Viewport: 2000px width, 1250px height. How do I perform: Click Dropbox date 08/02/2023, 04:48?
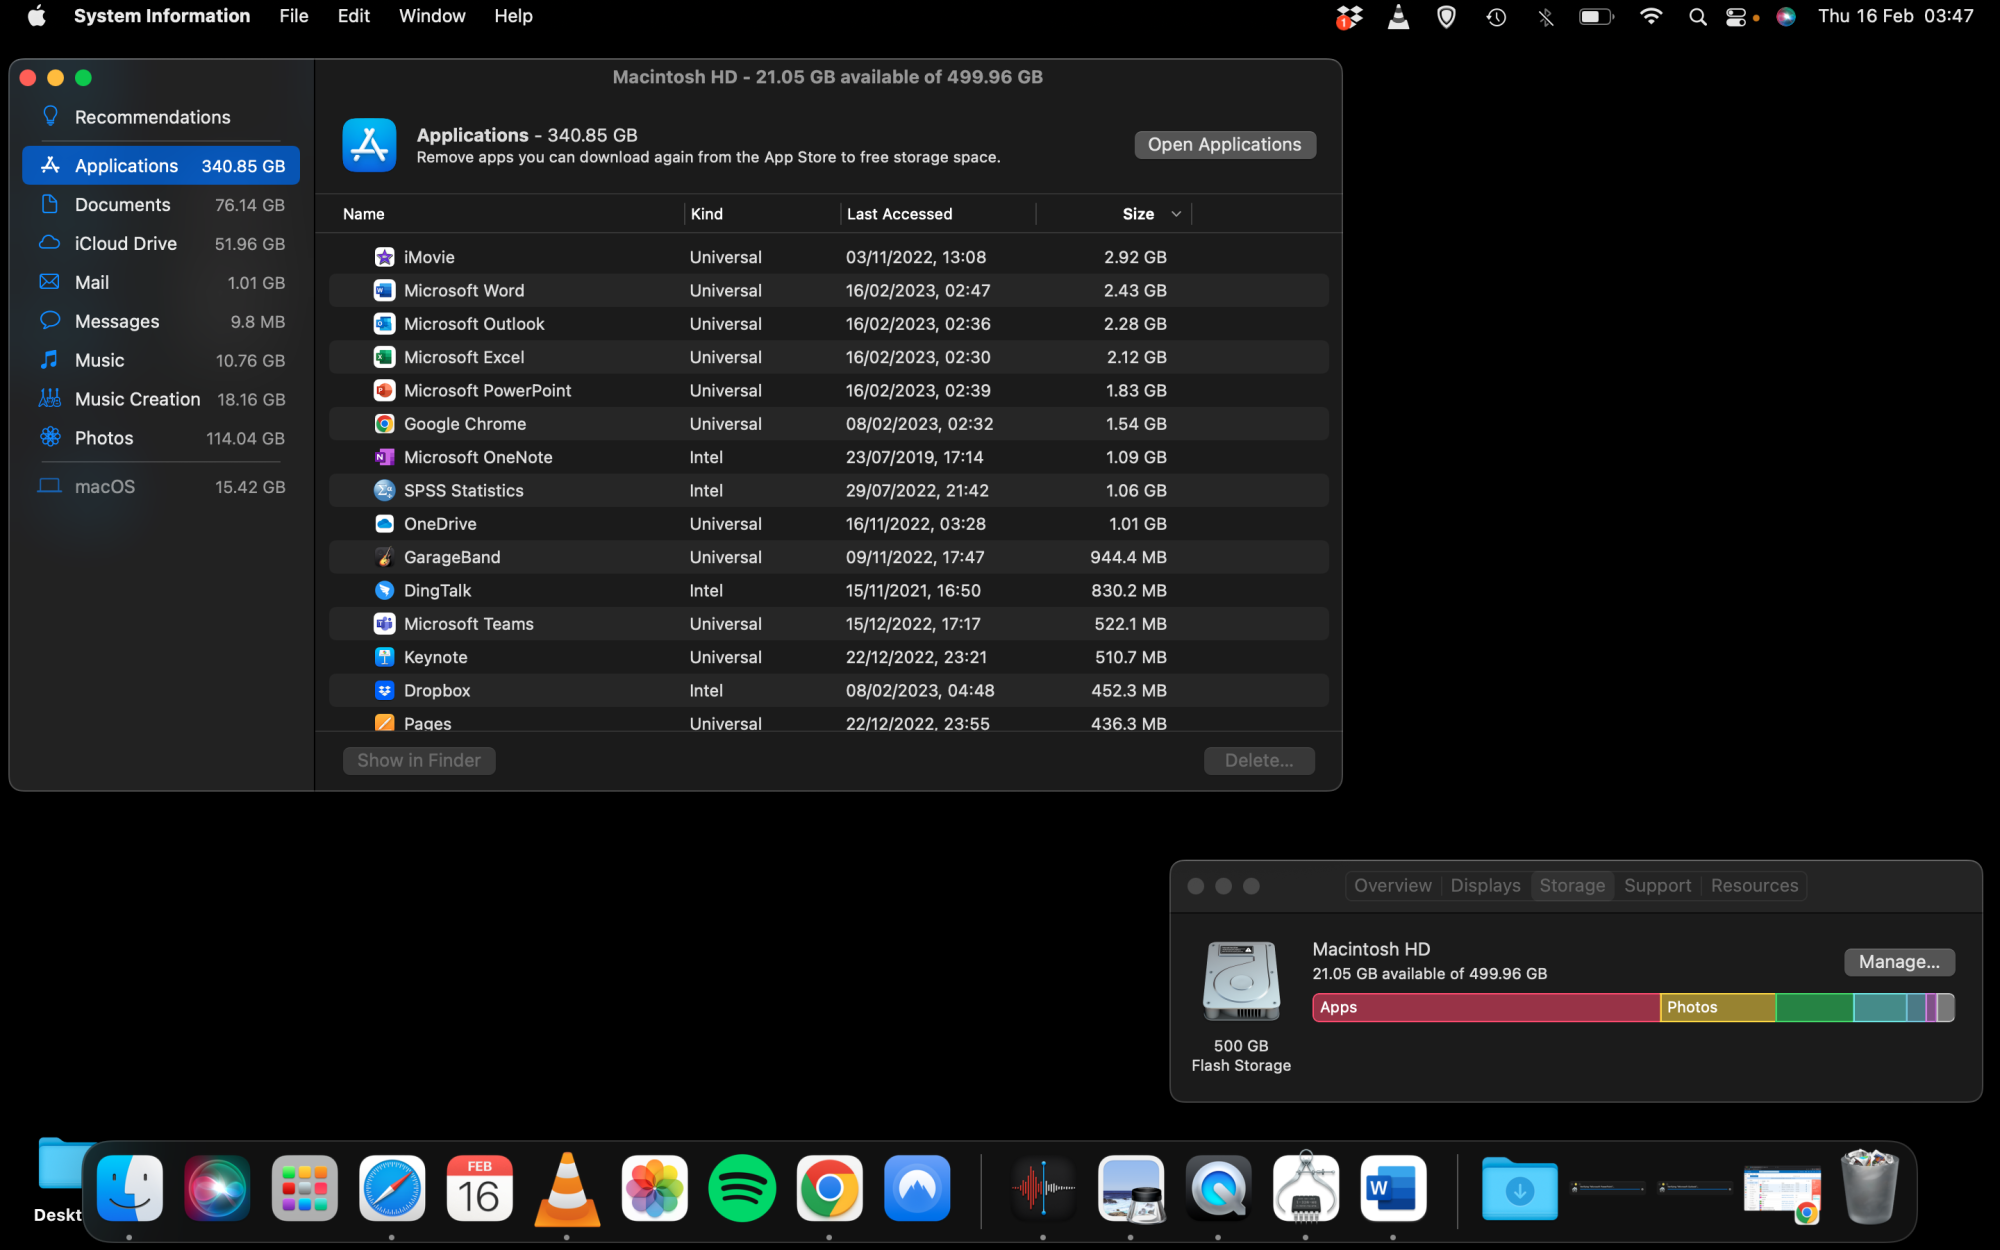pyautogui.click(x=920, y=690)
